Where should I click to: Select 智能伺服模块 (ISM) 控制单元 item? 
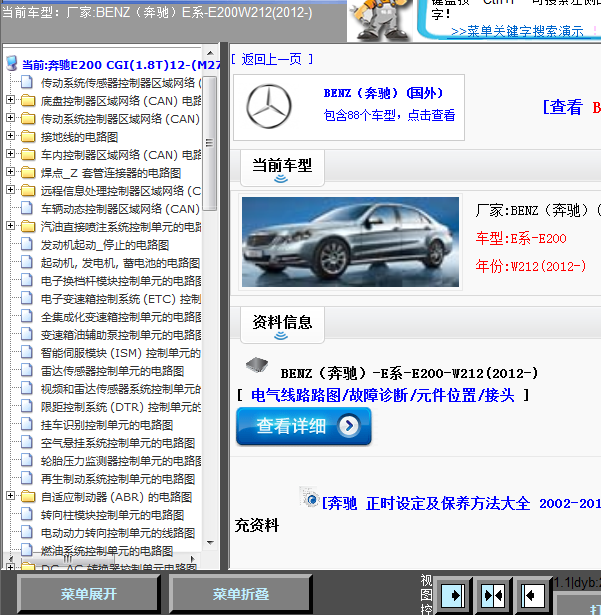121,353
